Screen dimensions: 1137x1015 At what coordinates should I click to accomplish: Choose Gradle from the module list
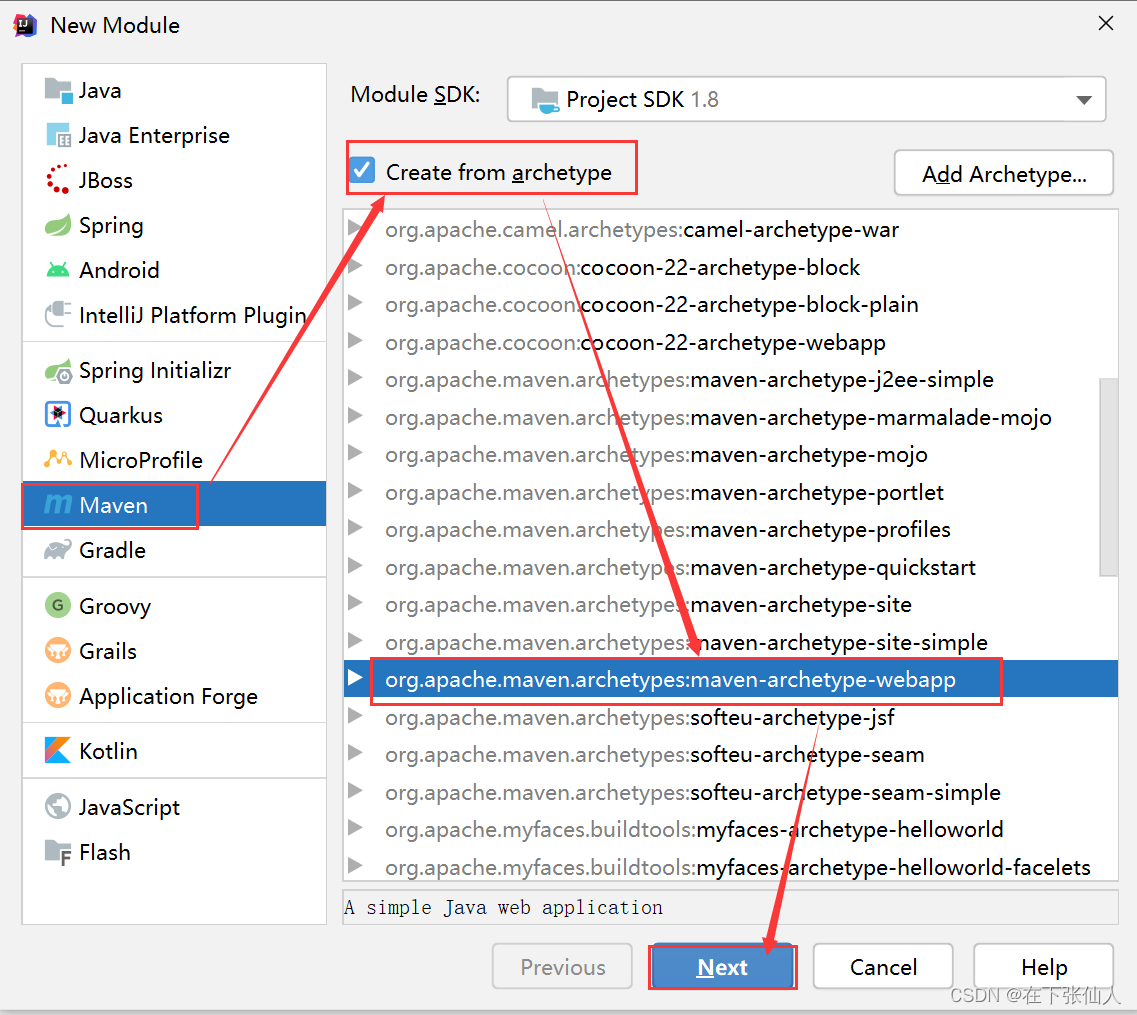174,550
